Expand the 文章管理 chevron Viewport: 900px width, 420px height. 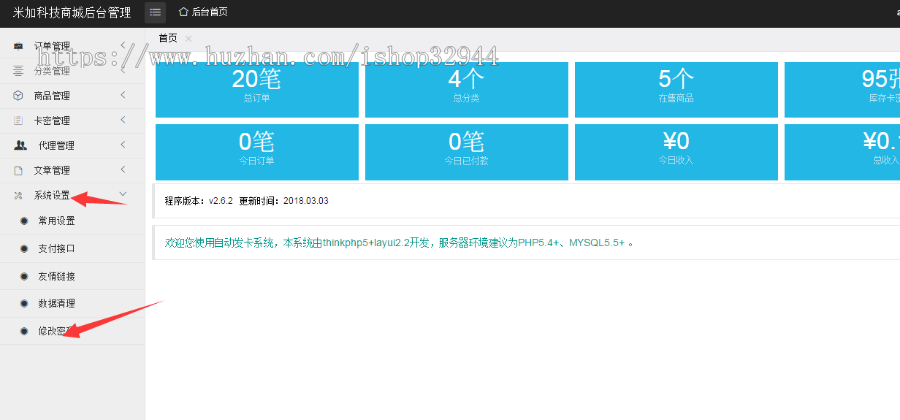coord(123,170)
